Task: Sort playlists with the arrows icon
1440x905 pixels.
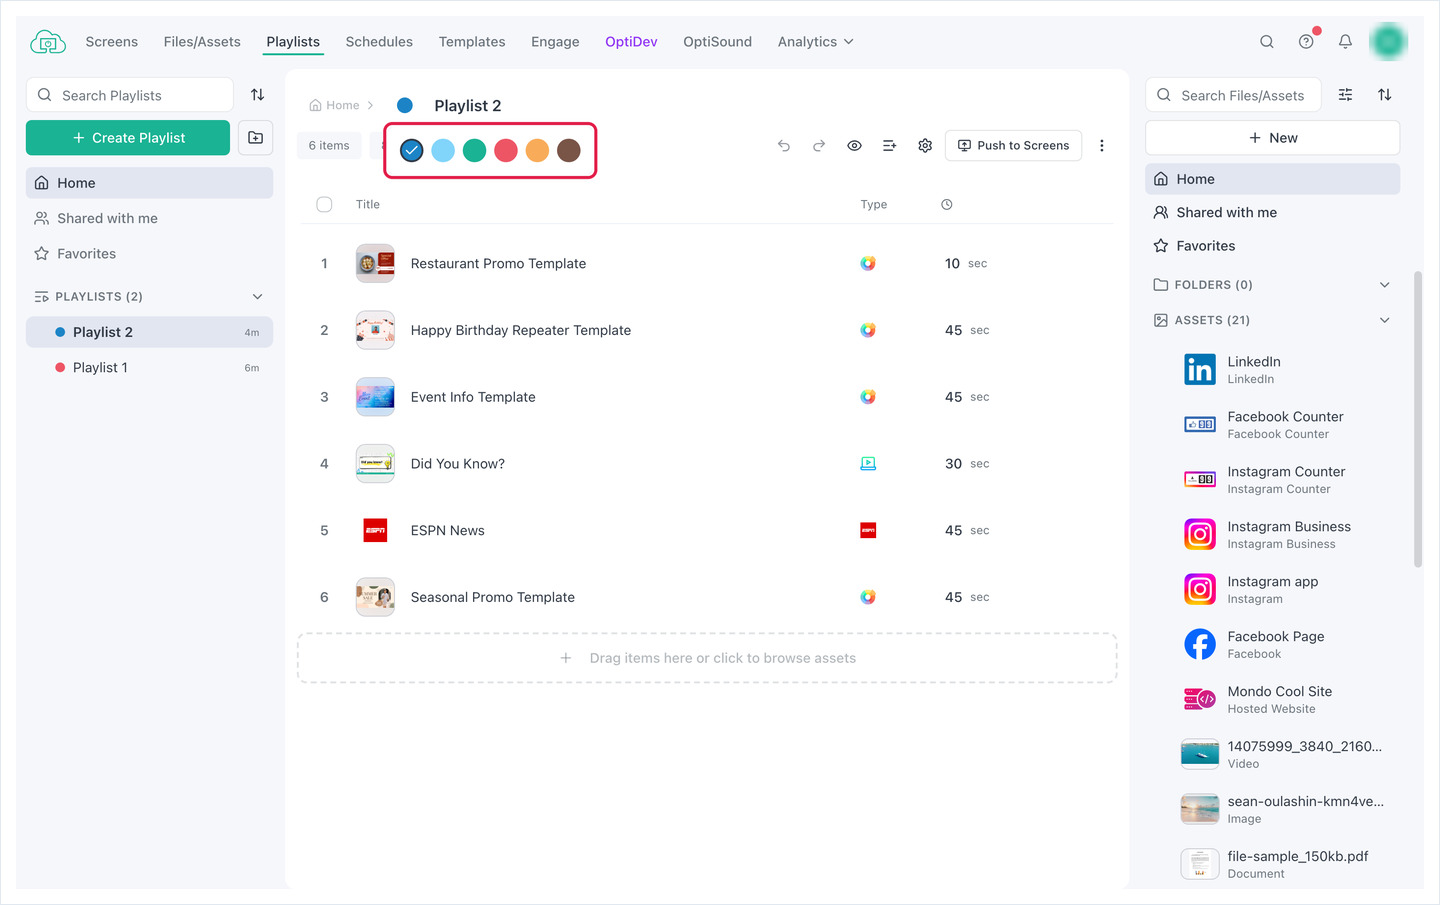Action: (x=258, y=95)
